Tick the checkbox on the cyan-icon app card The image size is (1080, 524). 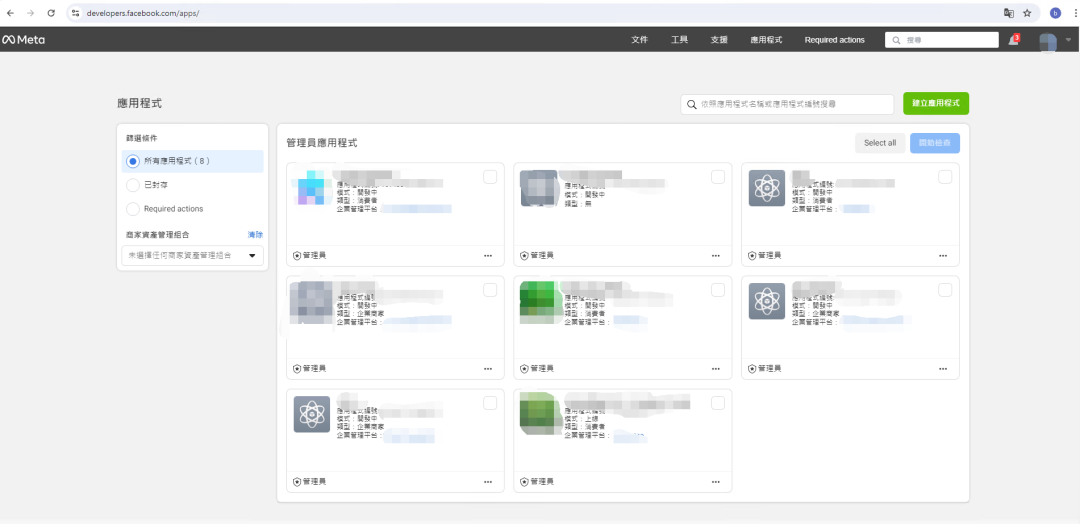tap(490, 177)
